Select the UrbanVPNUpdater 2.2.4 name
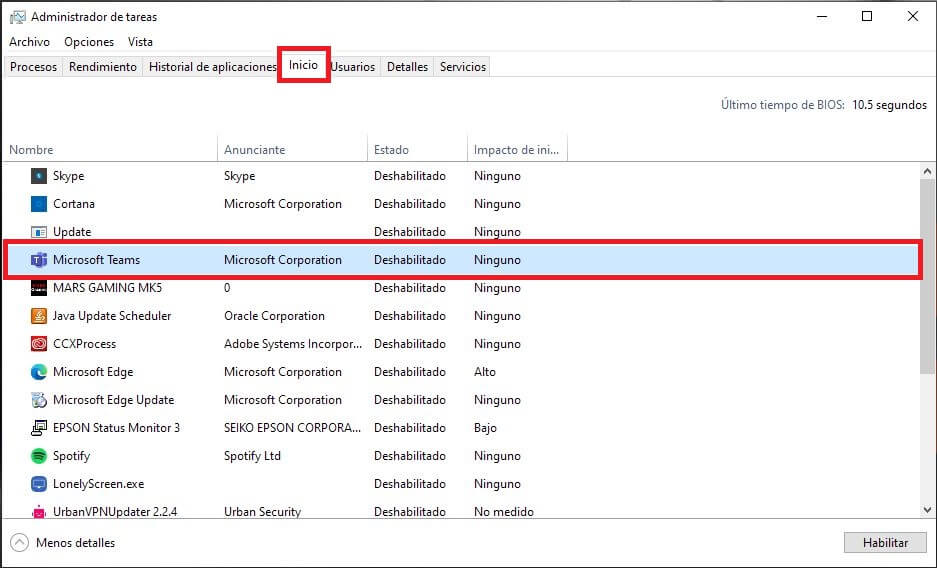The width and height of the screenshot is (937, 568). tap(115, 512)
